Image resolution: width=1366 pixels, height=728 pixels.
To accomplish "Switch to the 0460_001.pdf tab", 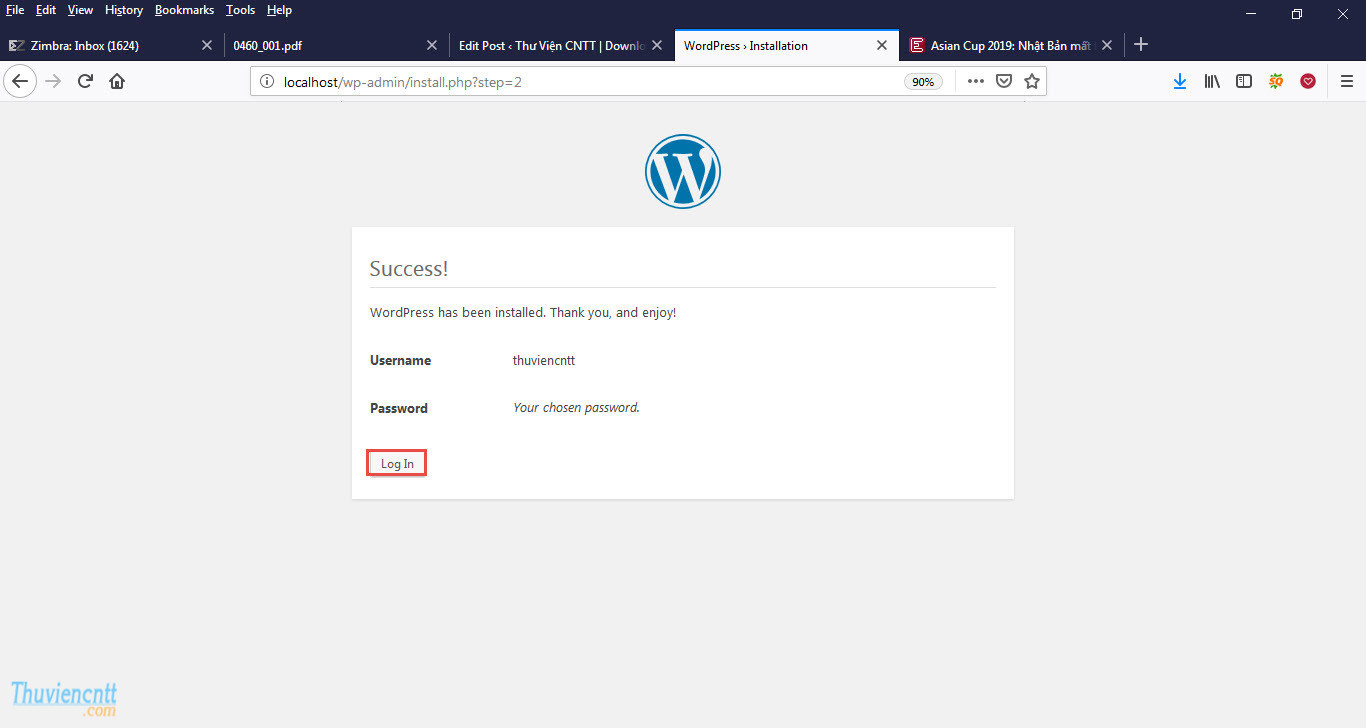I will (337, 45).
